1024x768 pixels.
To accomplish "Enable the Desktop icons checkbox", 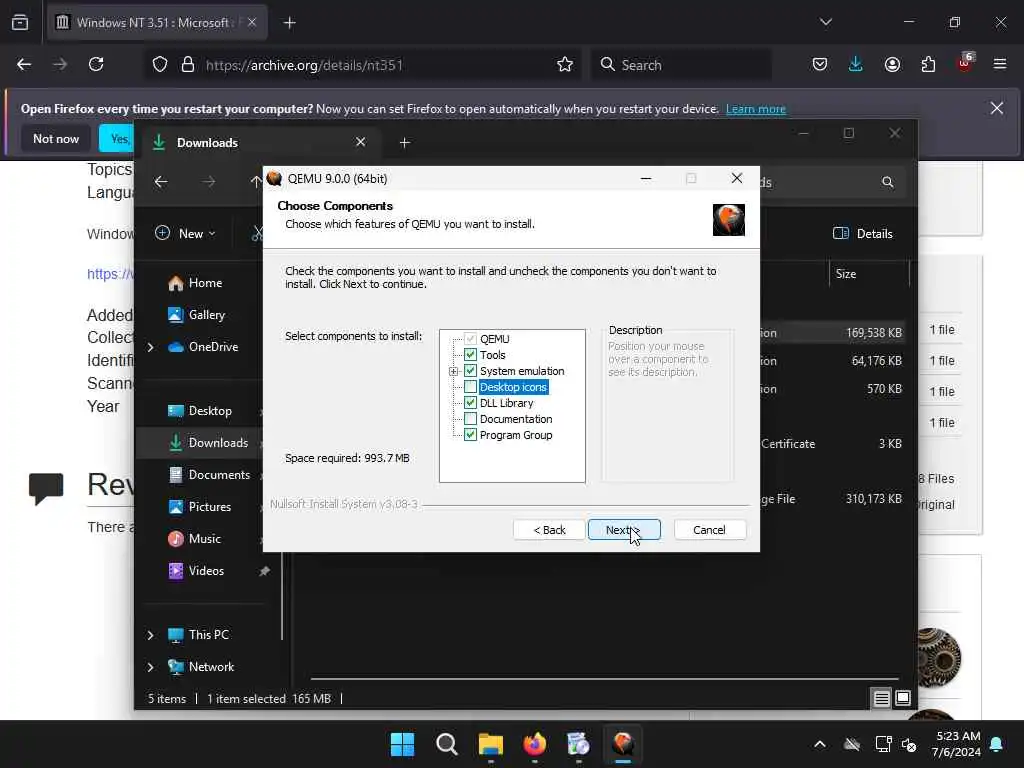I will click(470, 387).
